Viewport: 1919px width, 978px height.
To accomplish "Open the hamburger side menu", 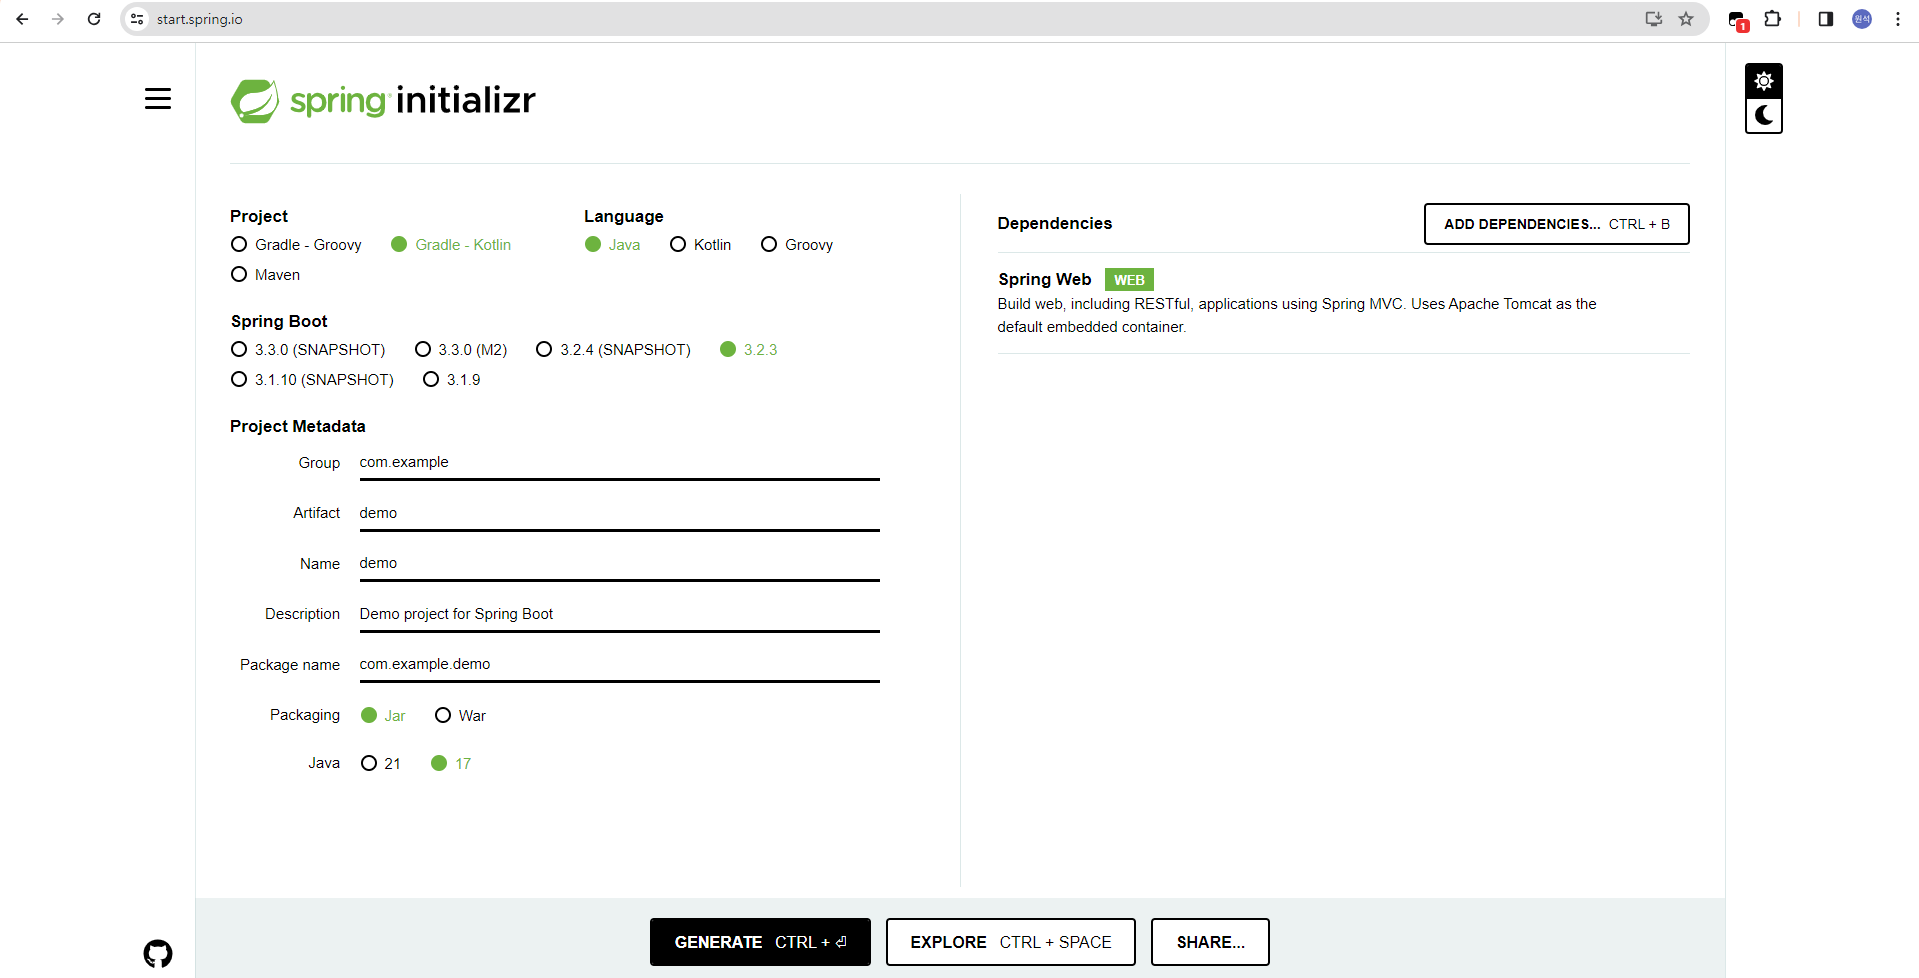I will point(158,99).
